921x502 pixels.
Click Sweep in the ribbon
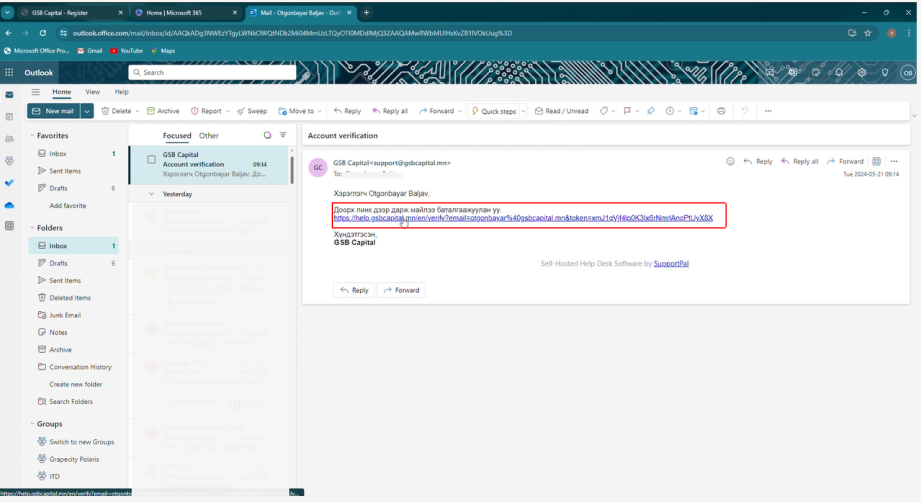252,111
